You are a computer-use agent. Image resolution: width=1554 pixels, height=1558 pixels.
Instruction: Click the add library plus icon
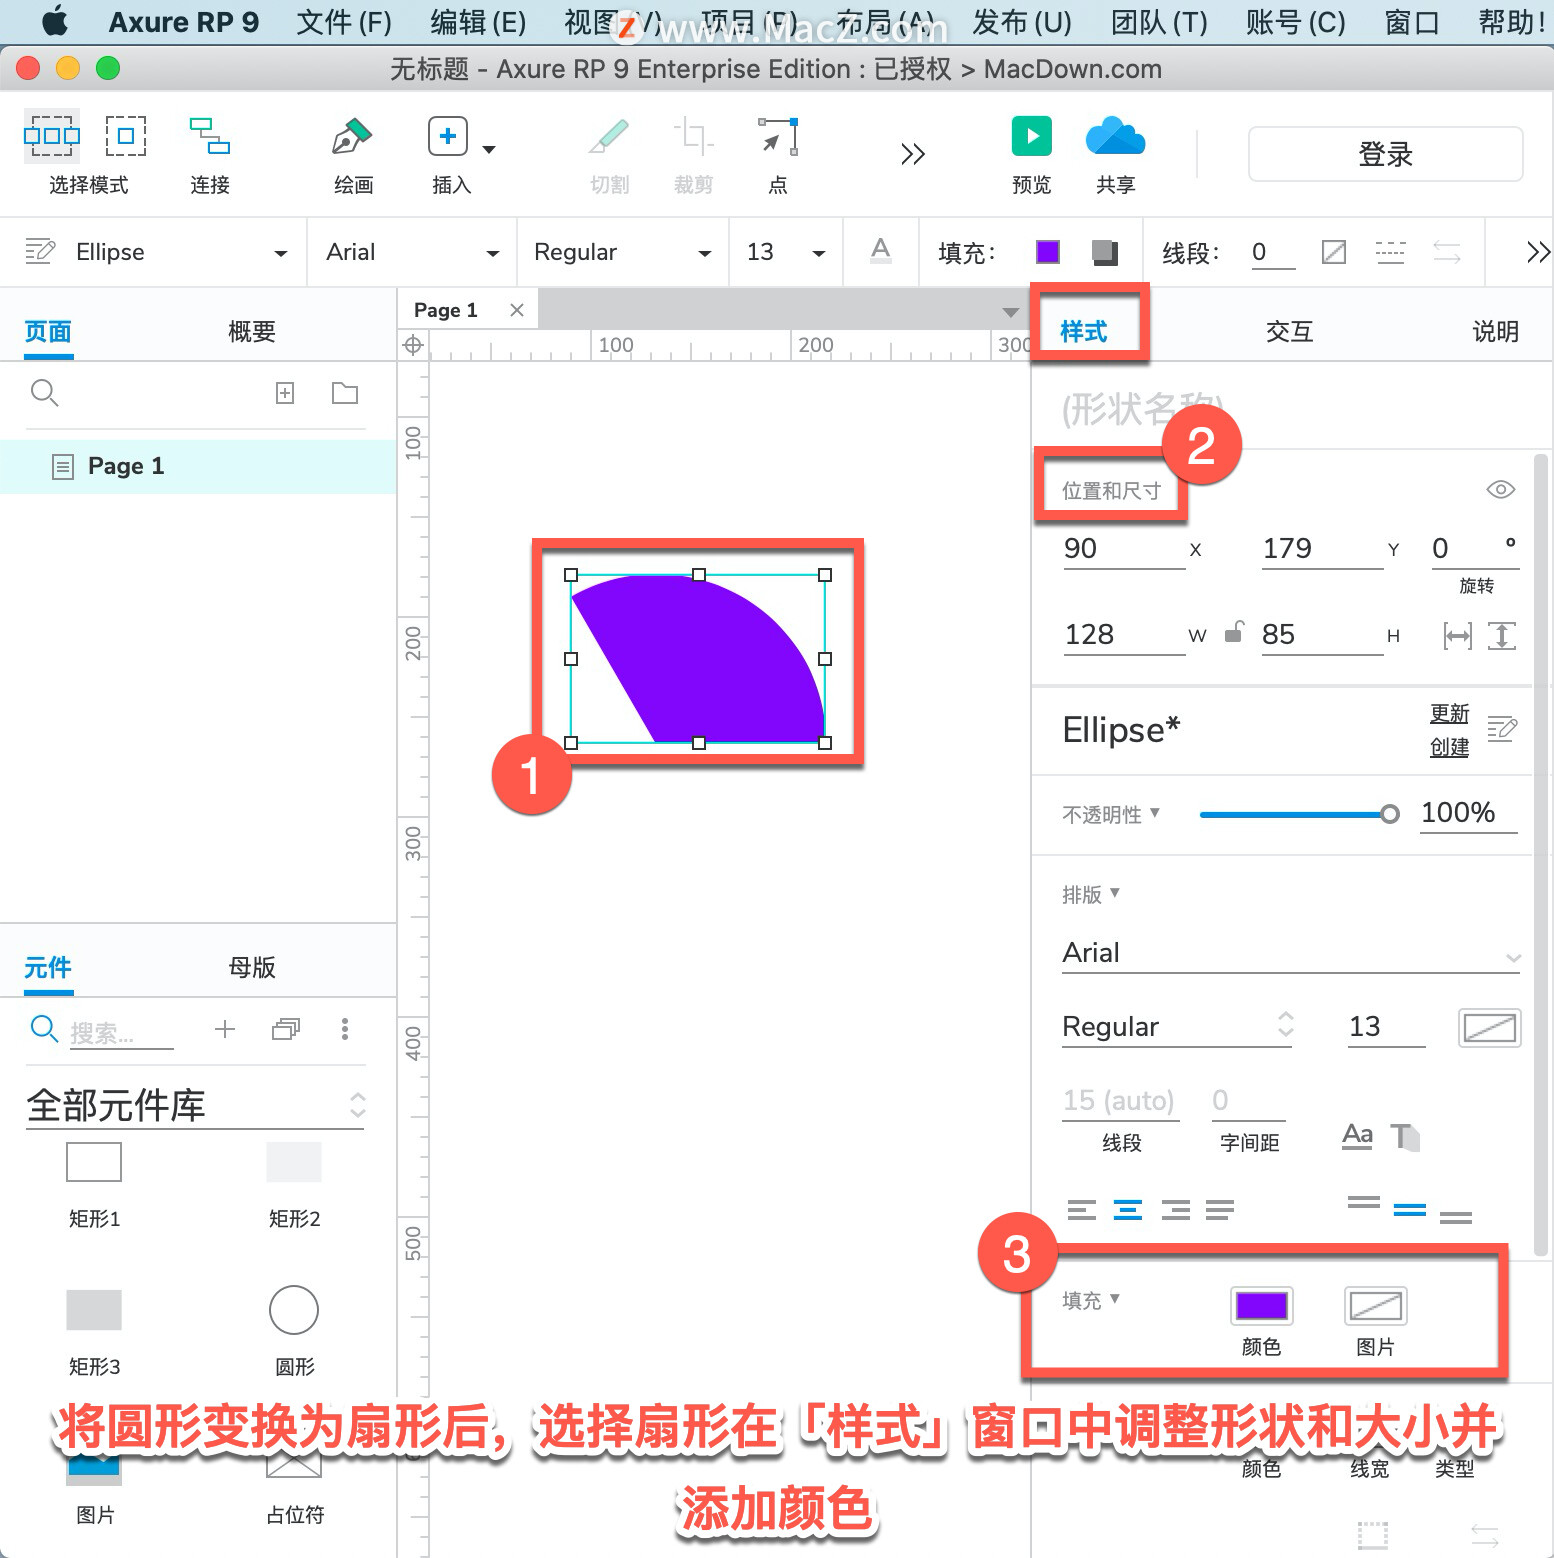point(225,1029)
